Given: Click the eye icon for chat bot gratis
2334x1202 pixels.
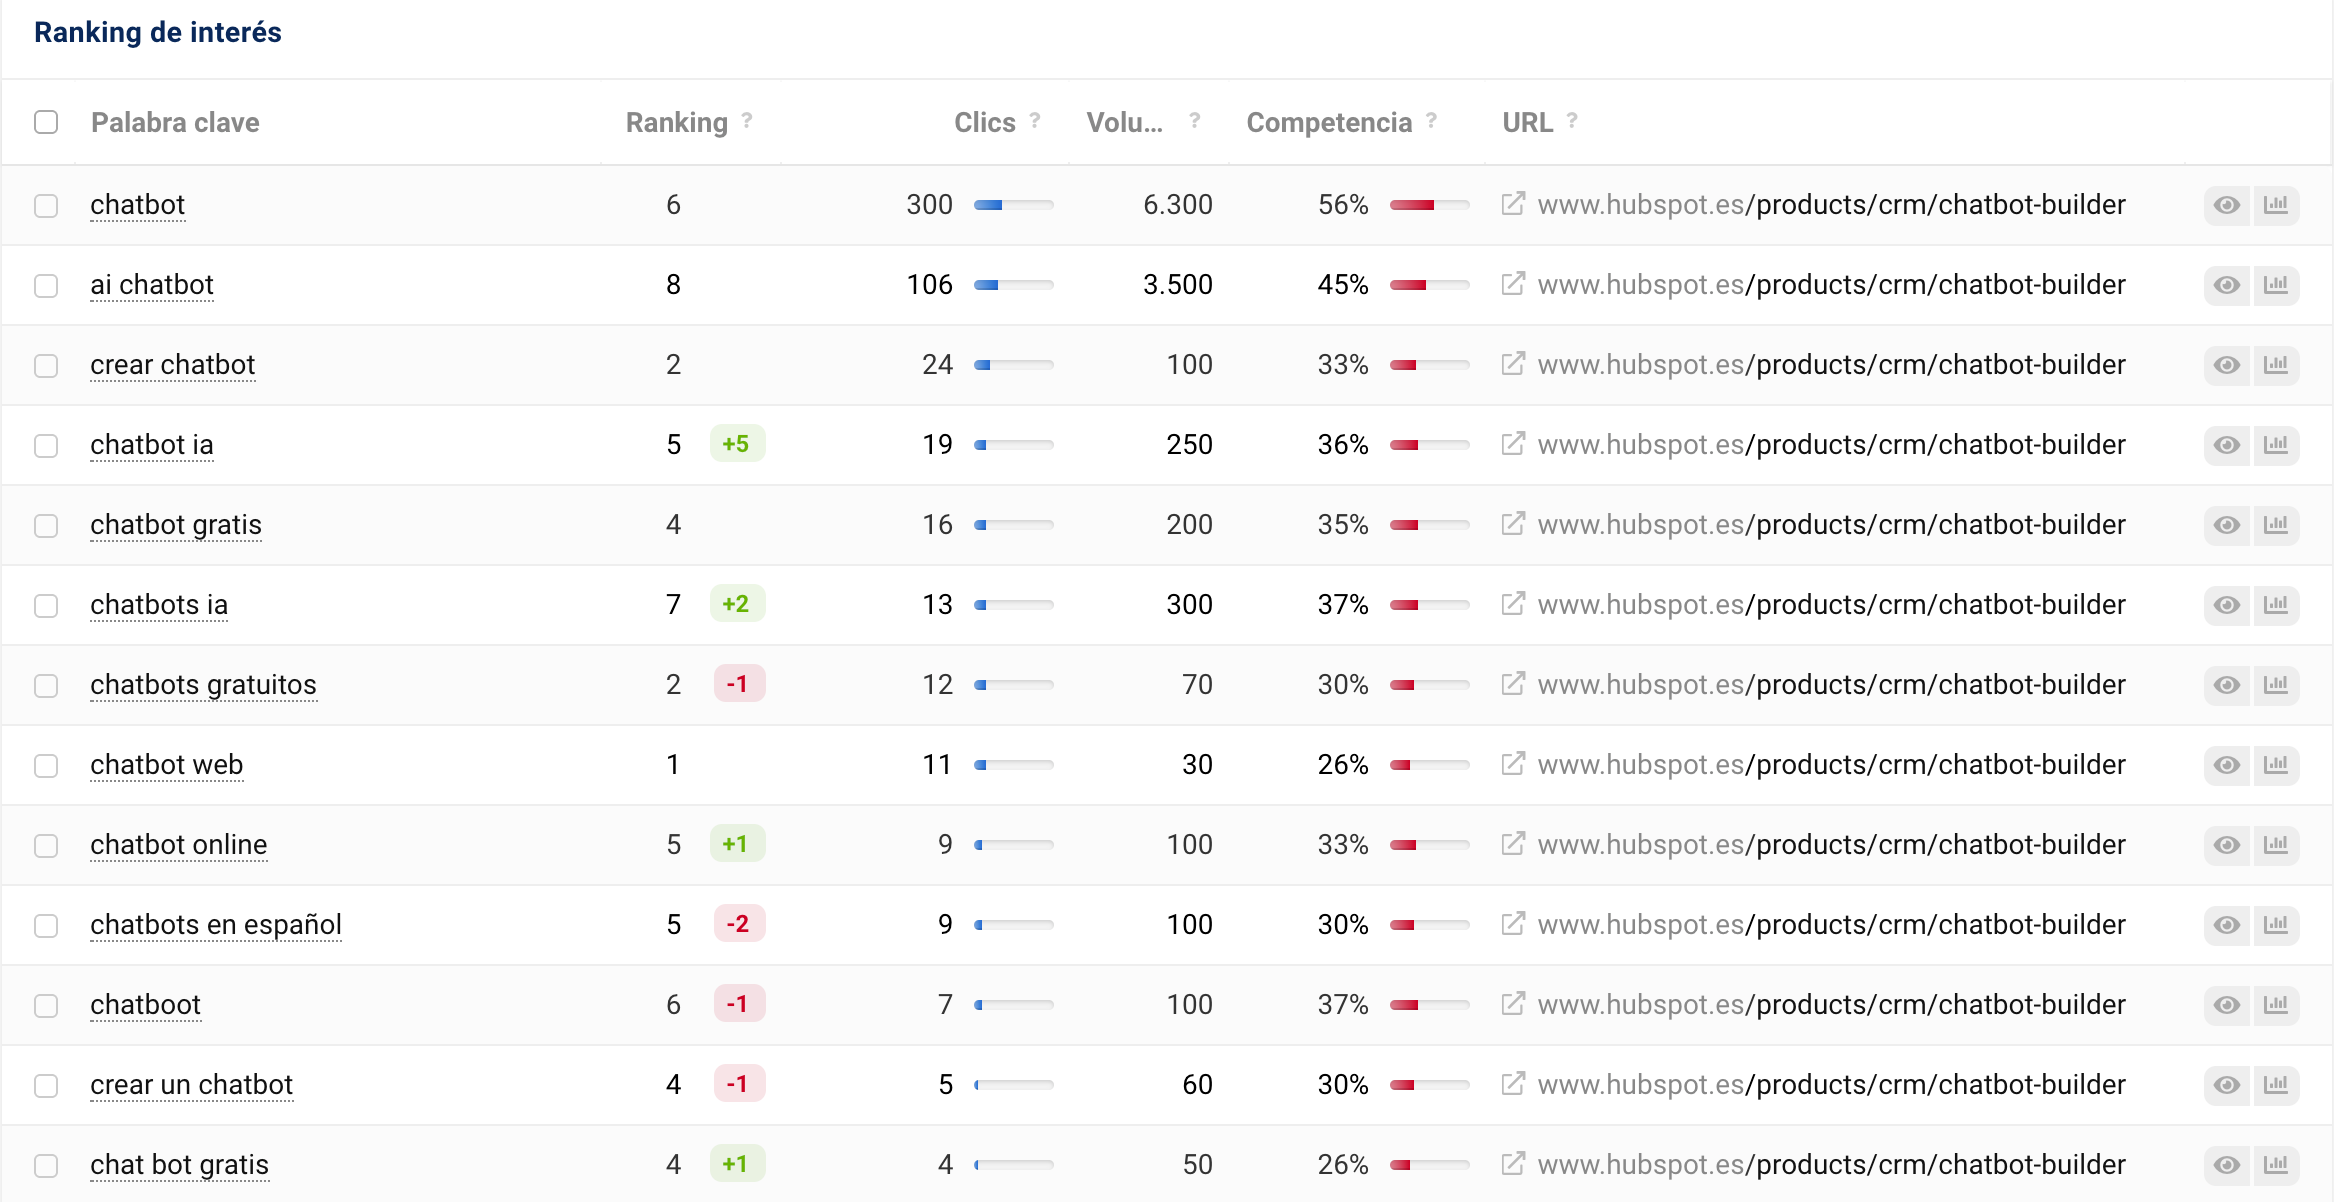Looking at the screenshot, I should [x=2226, y=1165].
